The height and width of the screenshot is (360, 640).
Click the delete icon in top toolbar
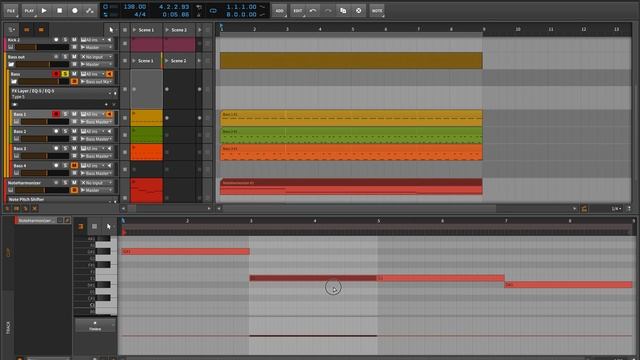coord(358,11)
